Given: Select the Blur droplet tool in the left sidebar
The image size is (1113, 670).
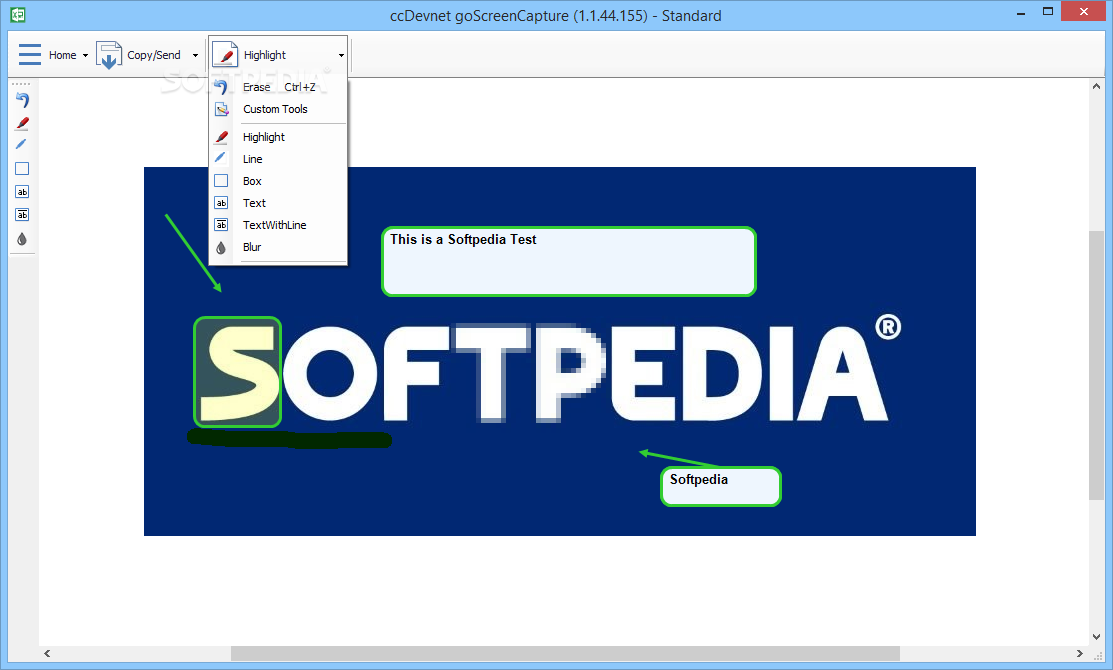Looking at the screenshot, I should click(x=22, y=238).
